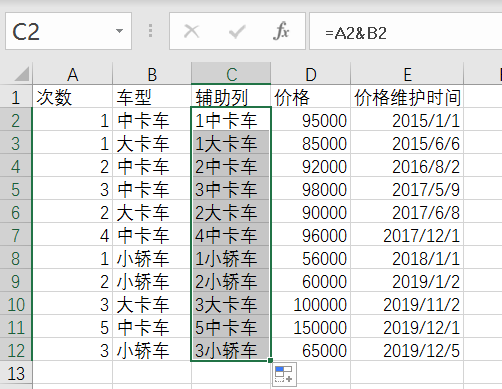Image resolution: width=502 pixels, height=389 pixels.
Task: Open the Auto Fill Options icon below column C
Action: (284, 375)
